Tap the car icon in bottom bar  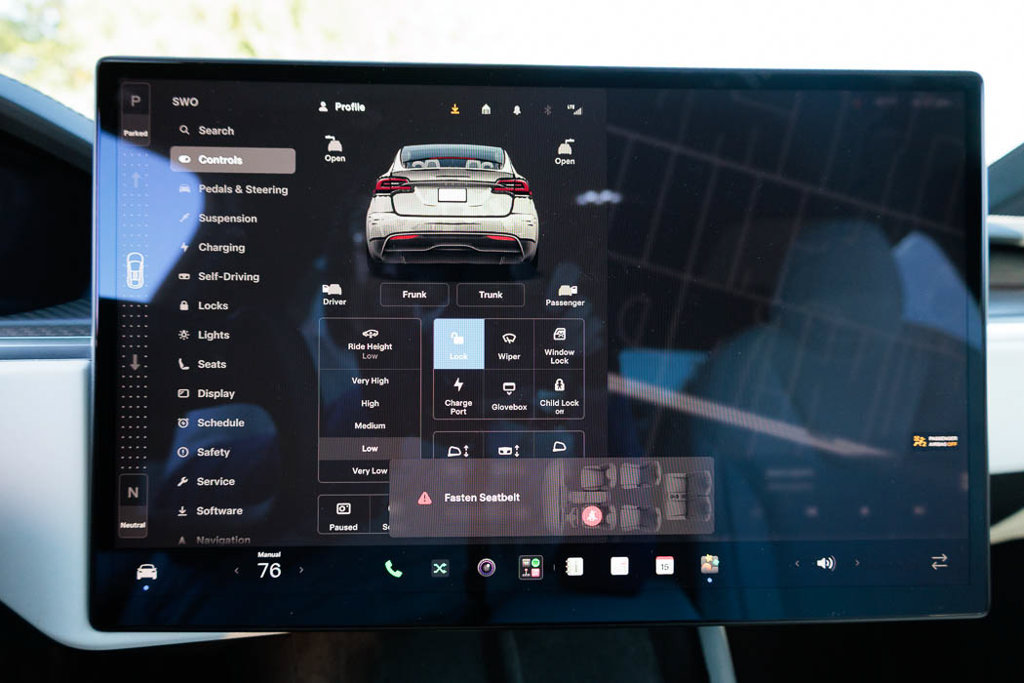click(146, 572)
